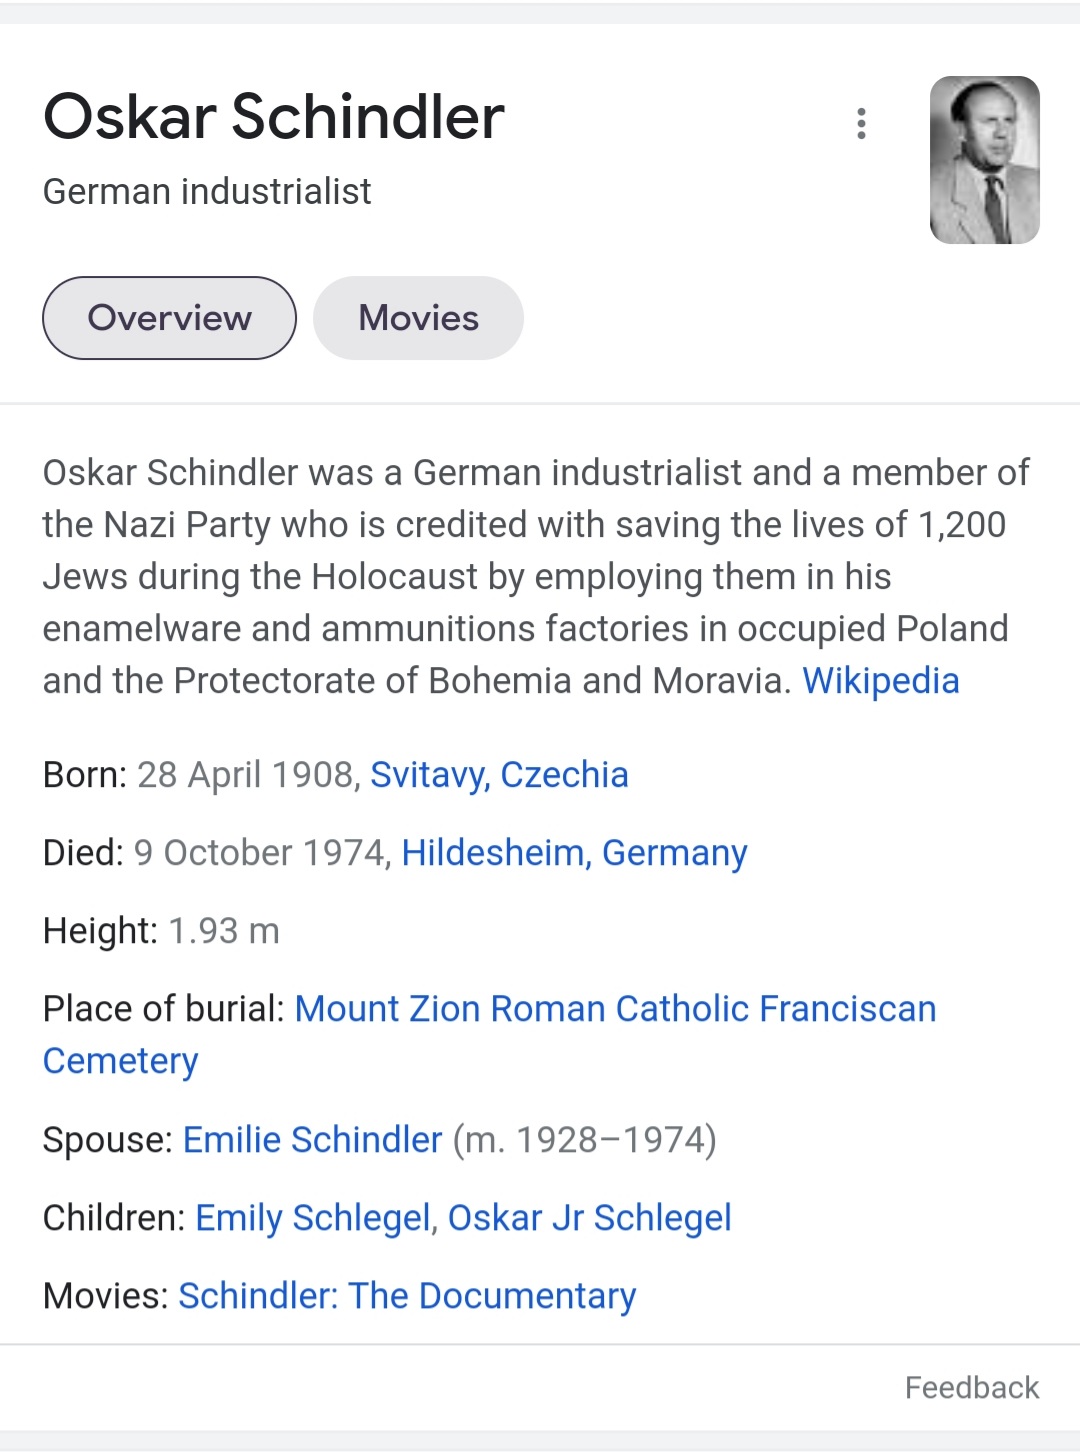Send feedback via the Feedback link
The height and width of the screenshot is (1456, 1080).
point(971,1388)
